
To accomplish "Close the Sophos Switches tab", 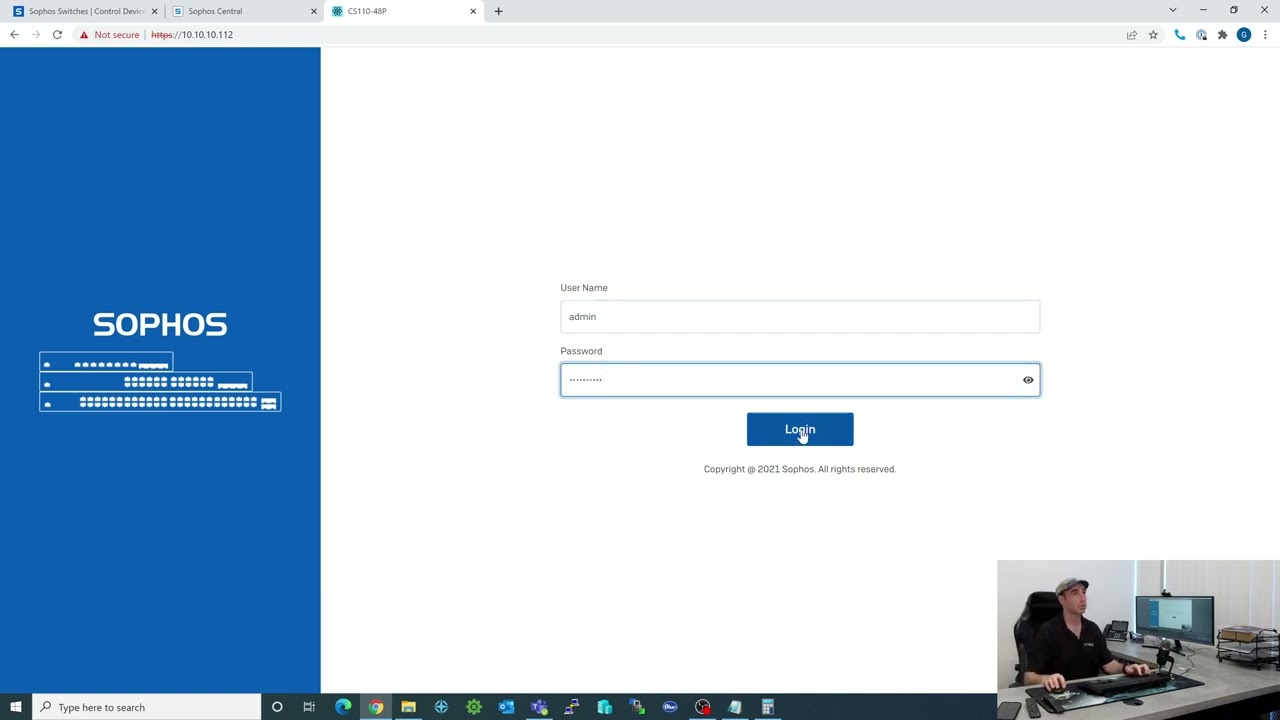I will (x=154, y=11).
